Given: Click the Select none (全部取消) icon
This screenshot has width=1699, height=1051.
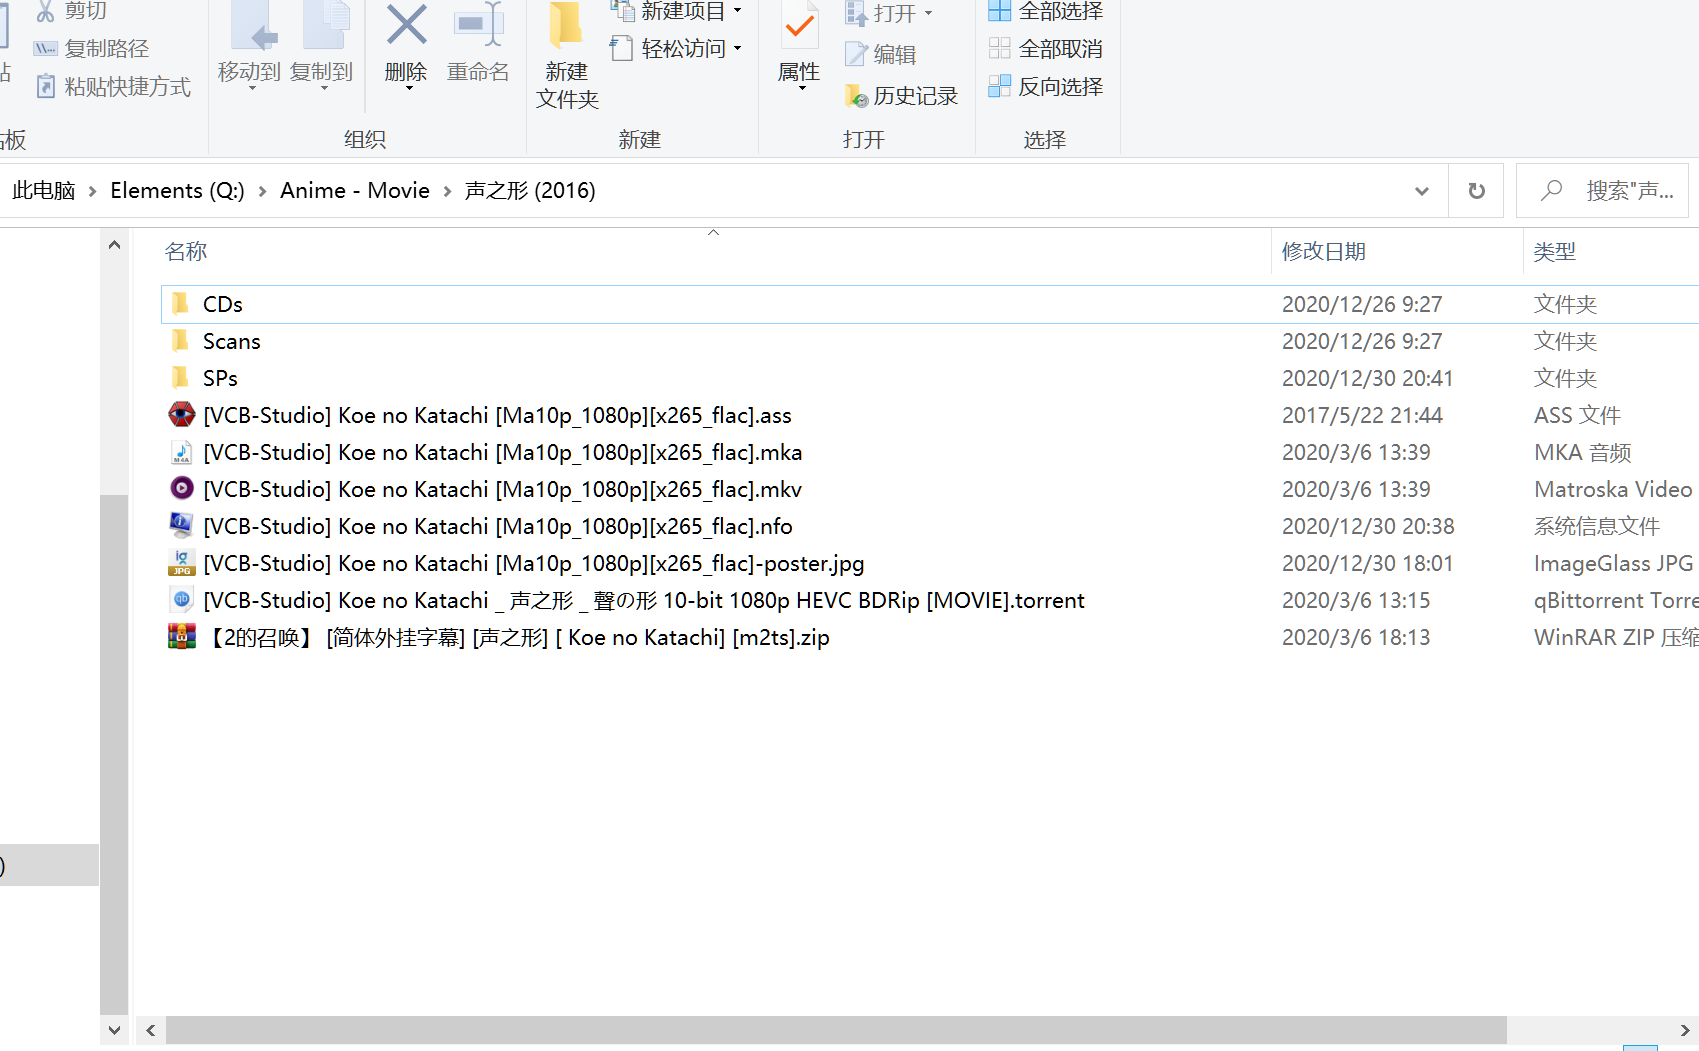Looking at the screenshot, I should [x=1000, y=48].
